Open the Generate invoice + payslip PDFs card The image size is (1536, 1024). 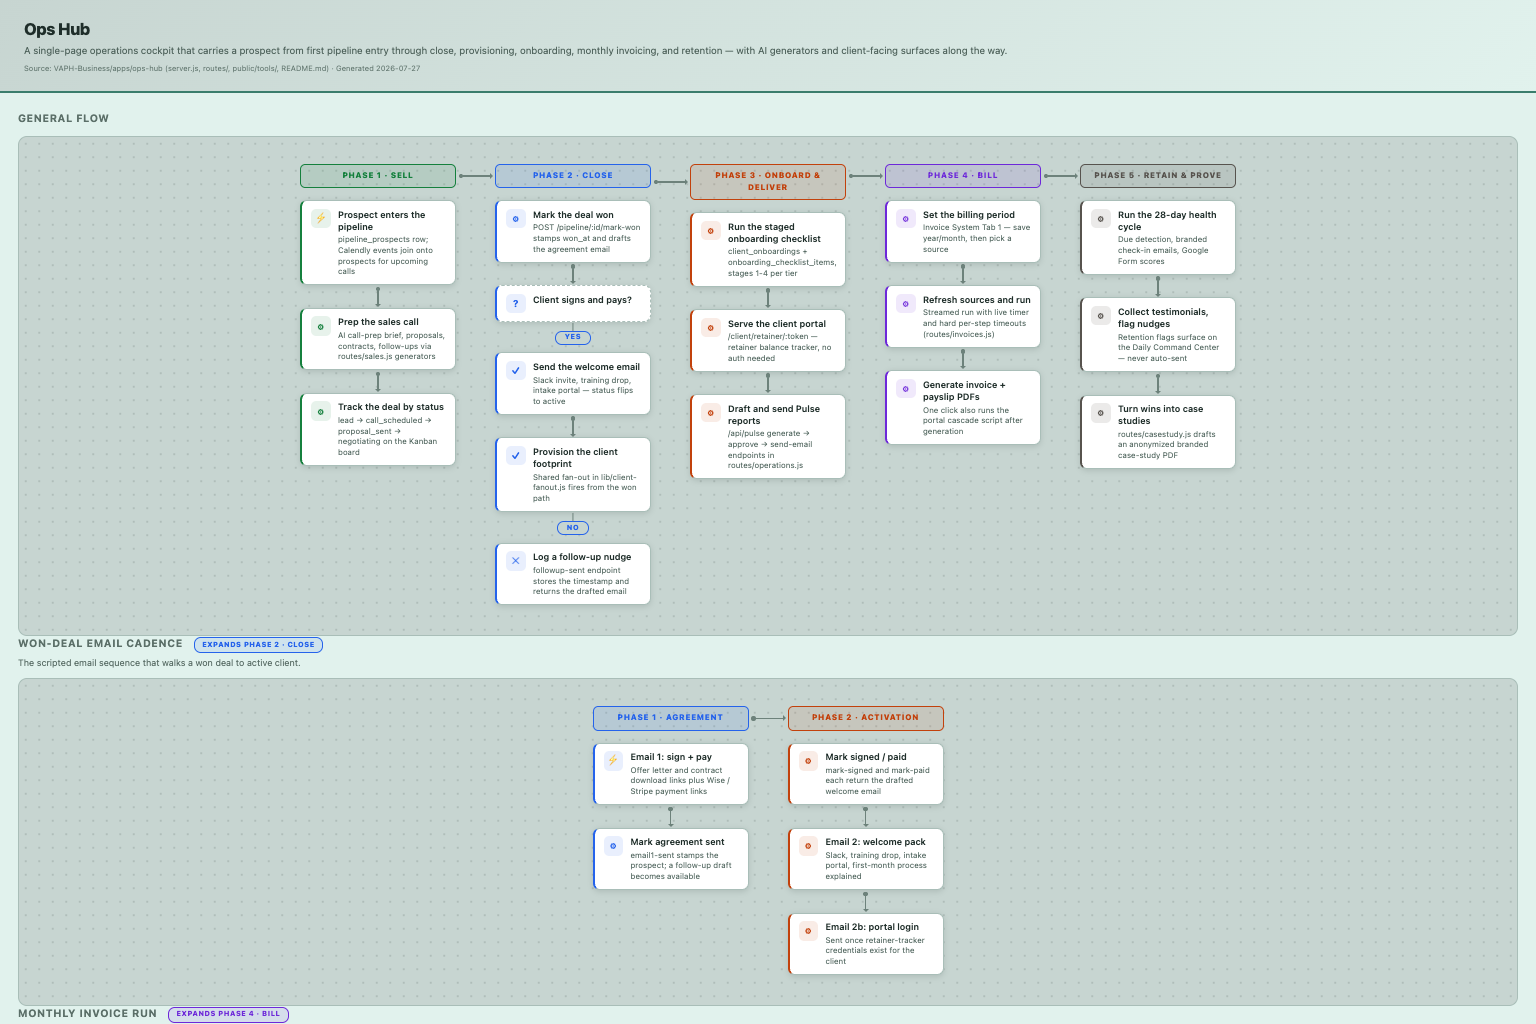coord(963,408)
